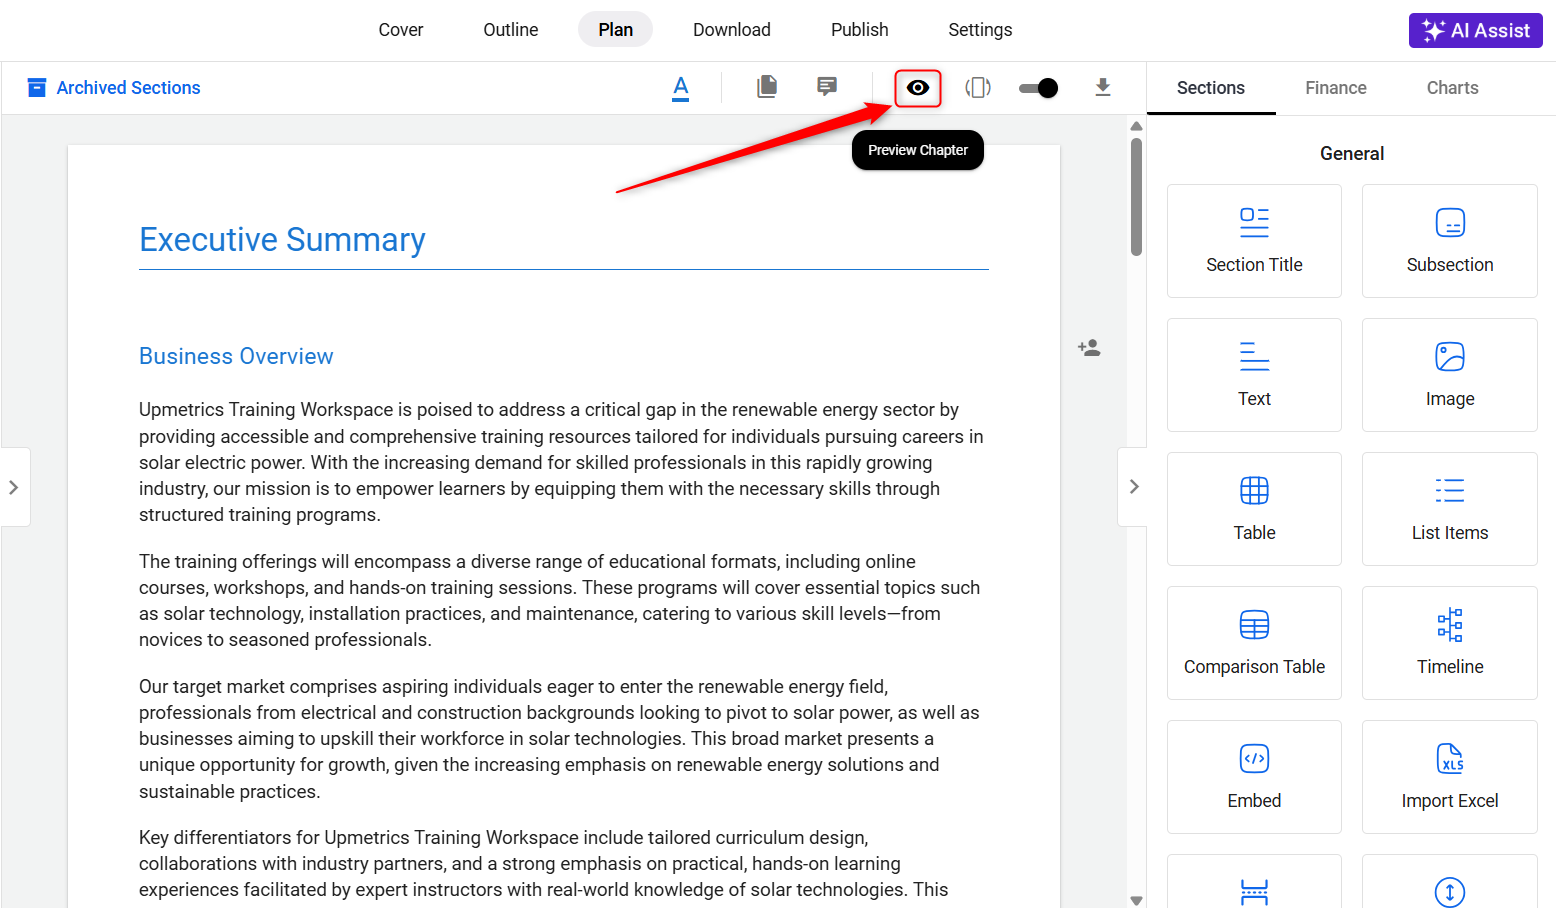Click the Preview Chapter eye icon
The width and height of the screenshot is (1556, 908).
(x=918, y=88)
